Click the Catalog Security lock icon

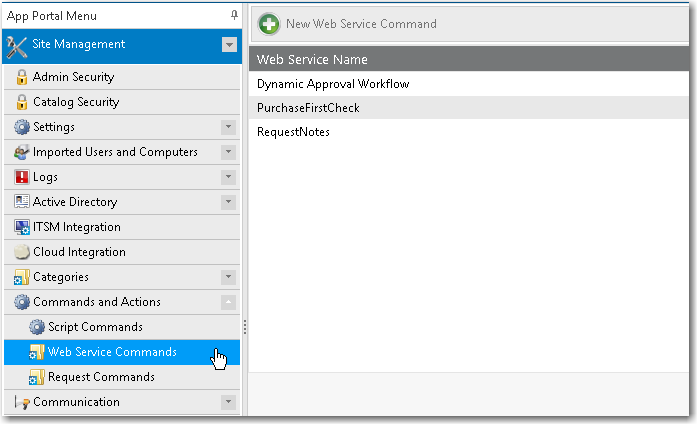pyautogui.click(x=22, y=102)
